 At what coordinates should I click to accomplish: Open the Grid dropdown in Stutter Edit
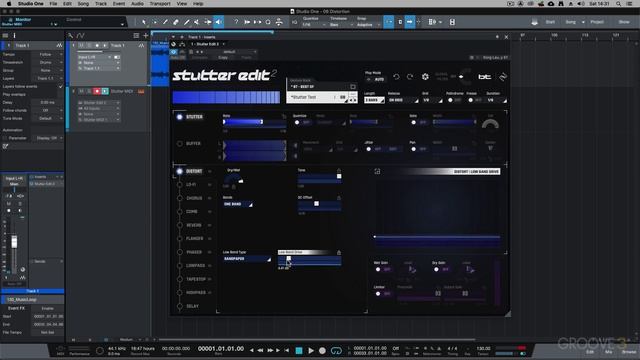(433, 100)
